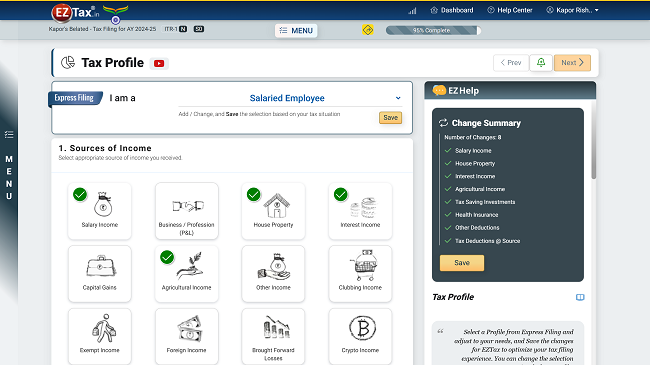Open the Salaried Employee profile dropdown
Image resolution: width=650 pixels, height=365 pixels.
pyautogui.click(x=290, y=98)
